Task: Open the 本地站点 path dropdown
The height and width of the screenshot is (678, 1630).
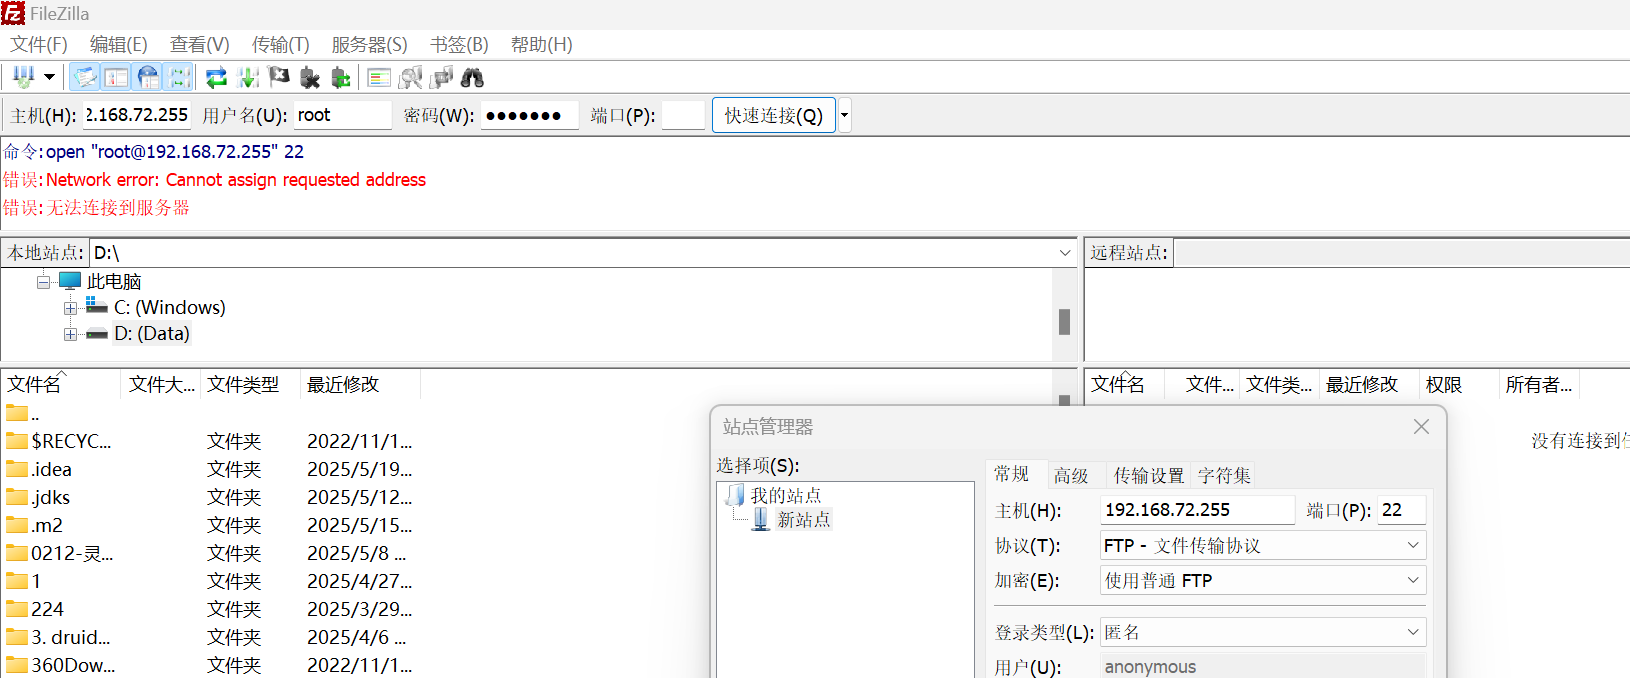Action: click(1064, 253)
